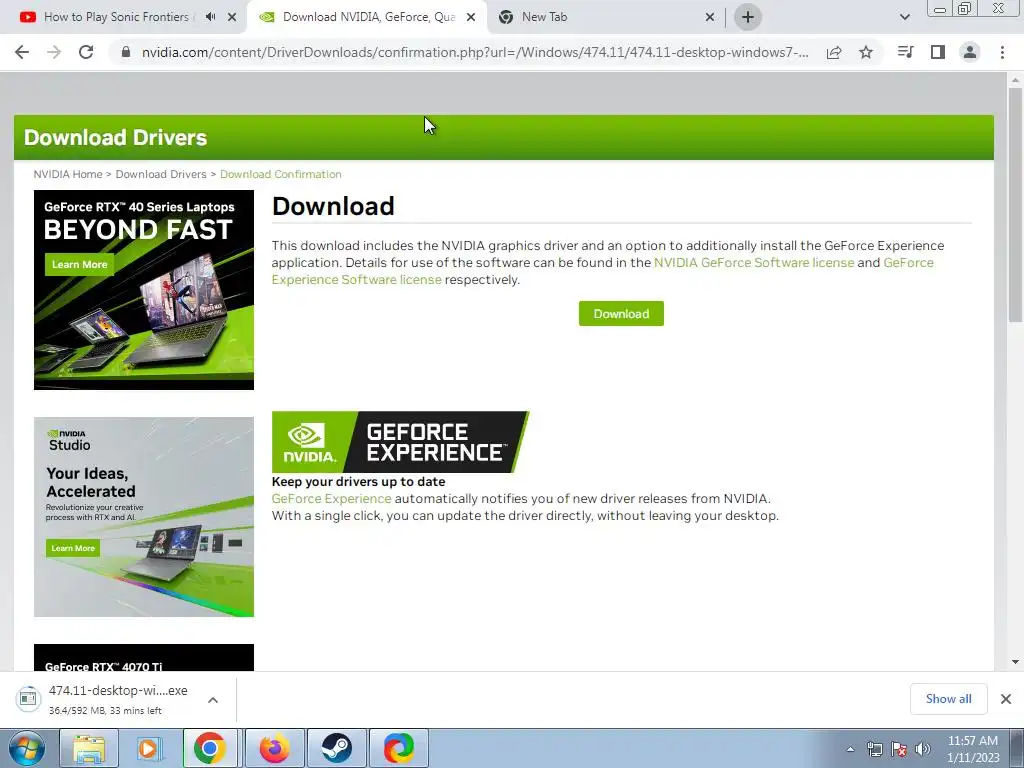1024x768 pixels.
Task: Open a new tab with the plus button
Action: pos(748,17)
